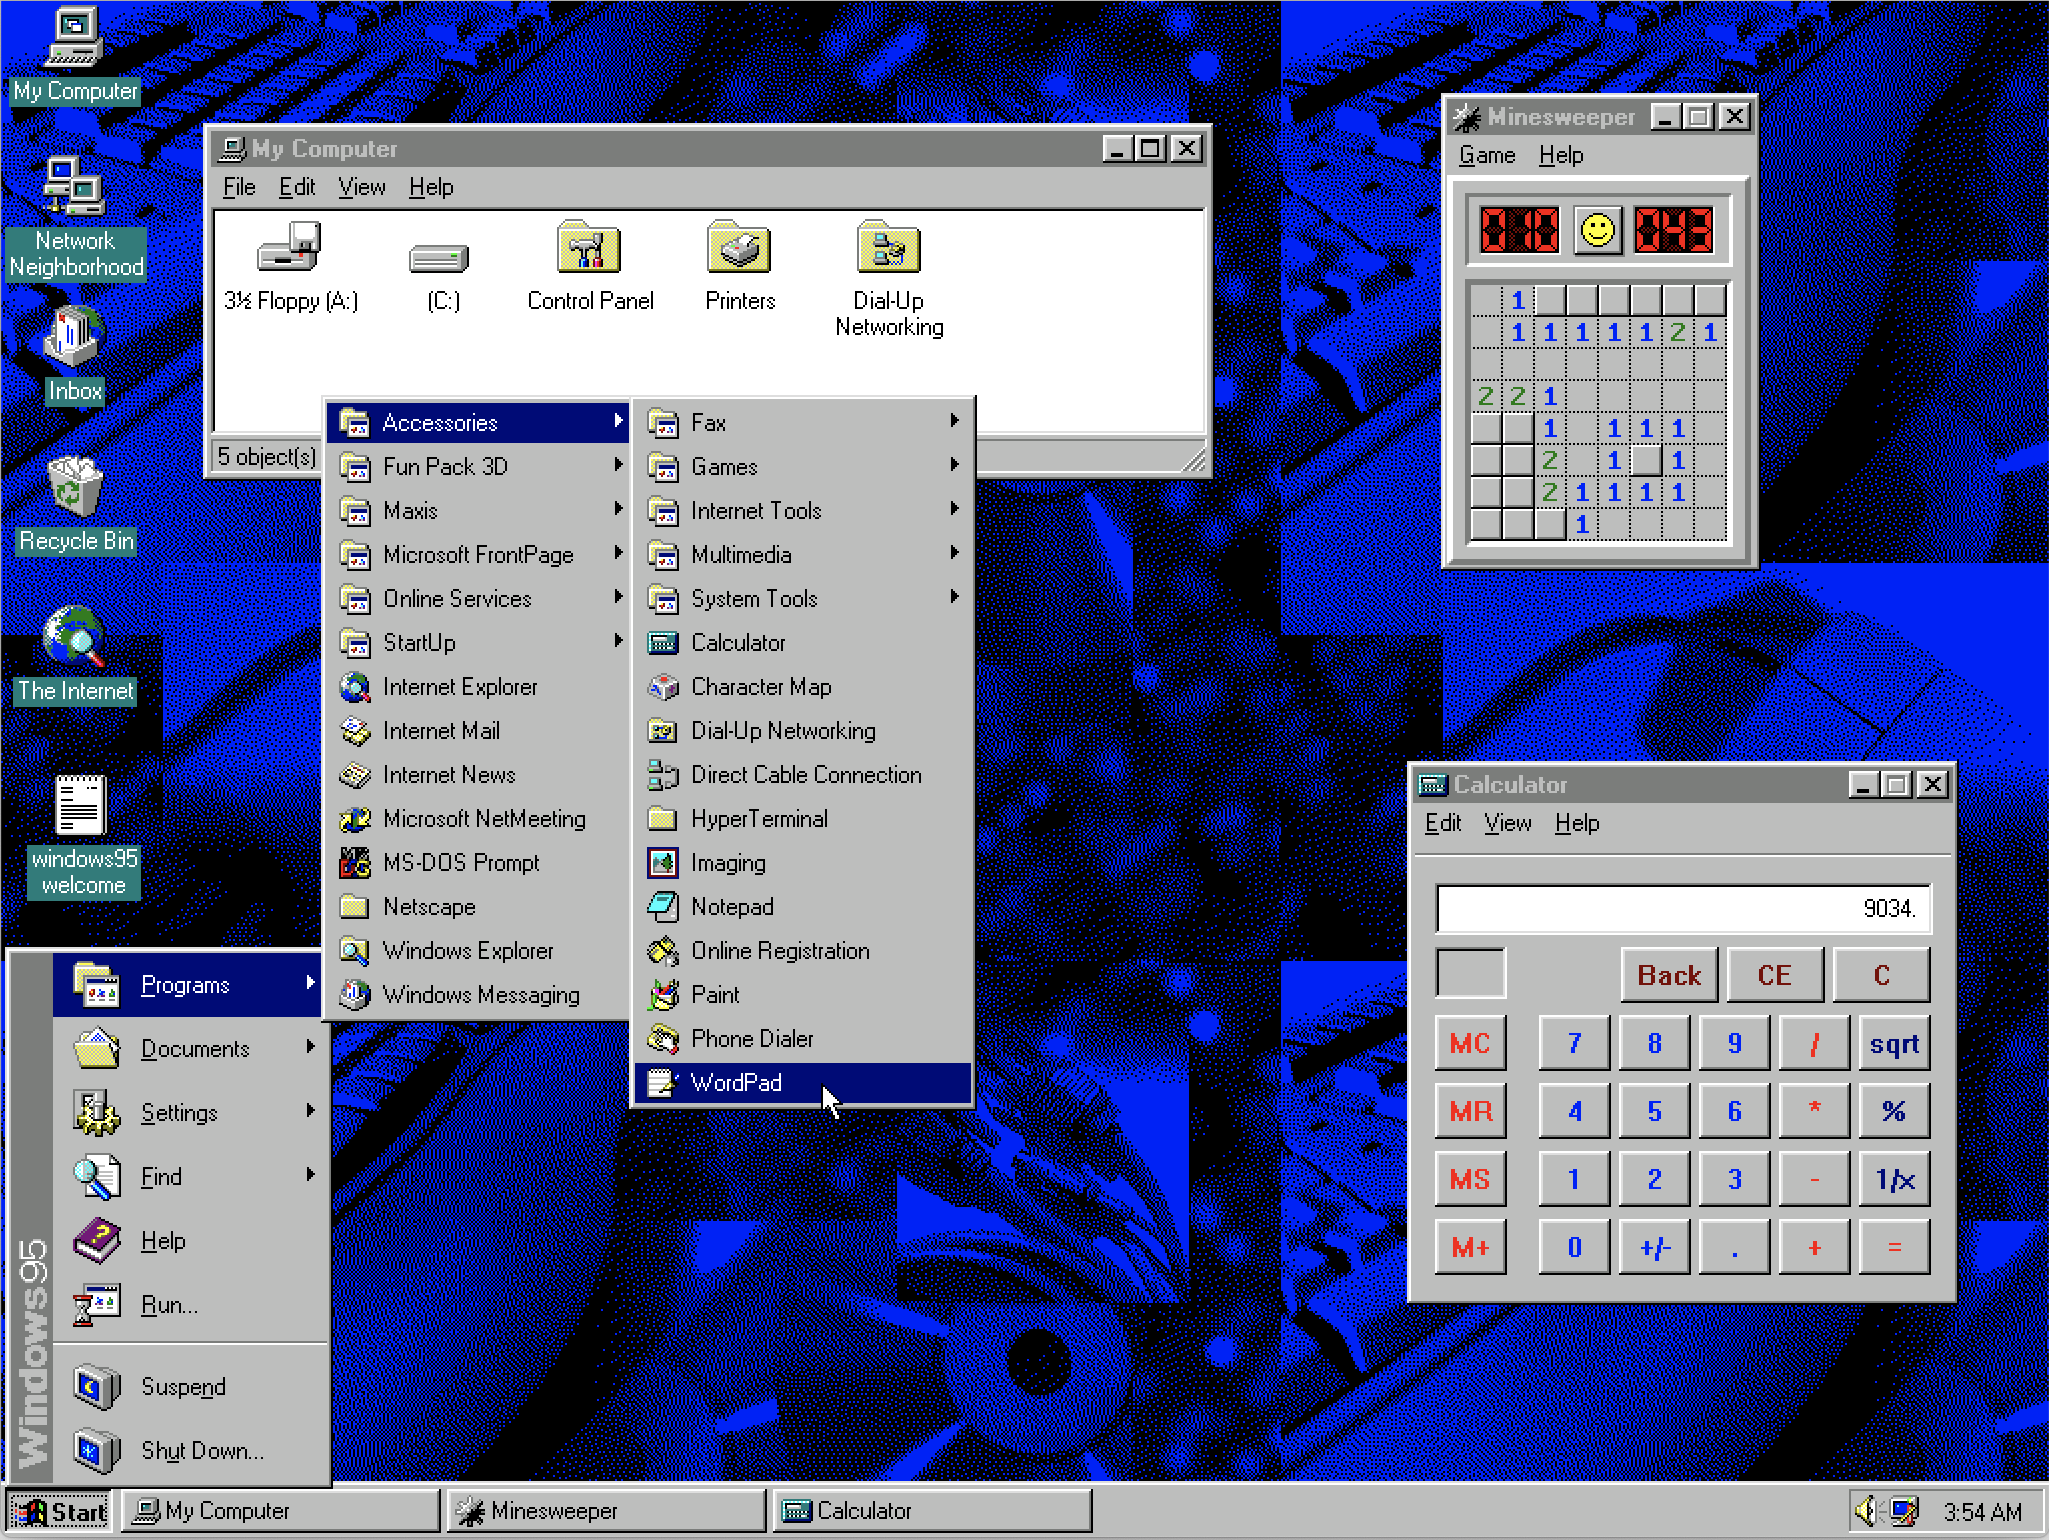Open the Game menu in Minesweeper
Viewport: 2049px width, 1540px height.
[1486, 155]
